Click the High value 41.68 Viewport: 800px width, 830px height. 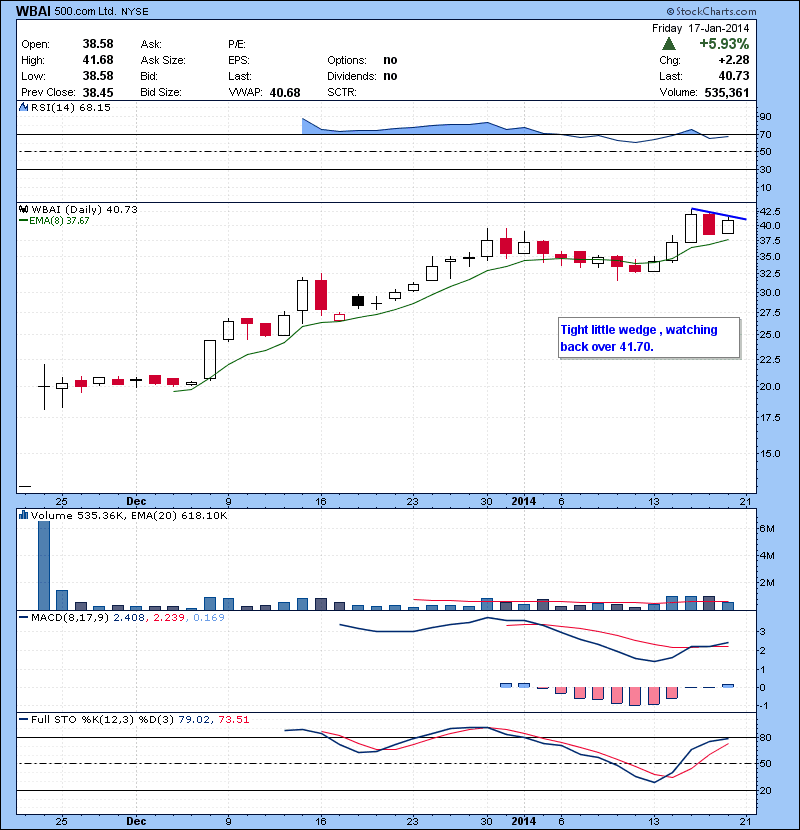click(x=98, y=60)
